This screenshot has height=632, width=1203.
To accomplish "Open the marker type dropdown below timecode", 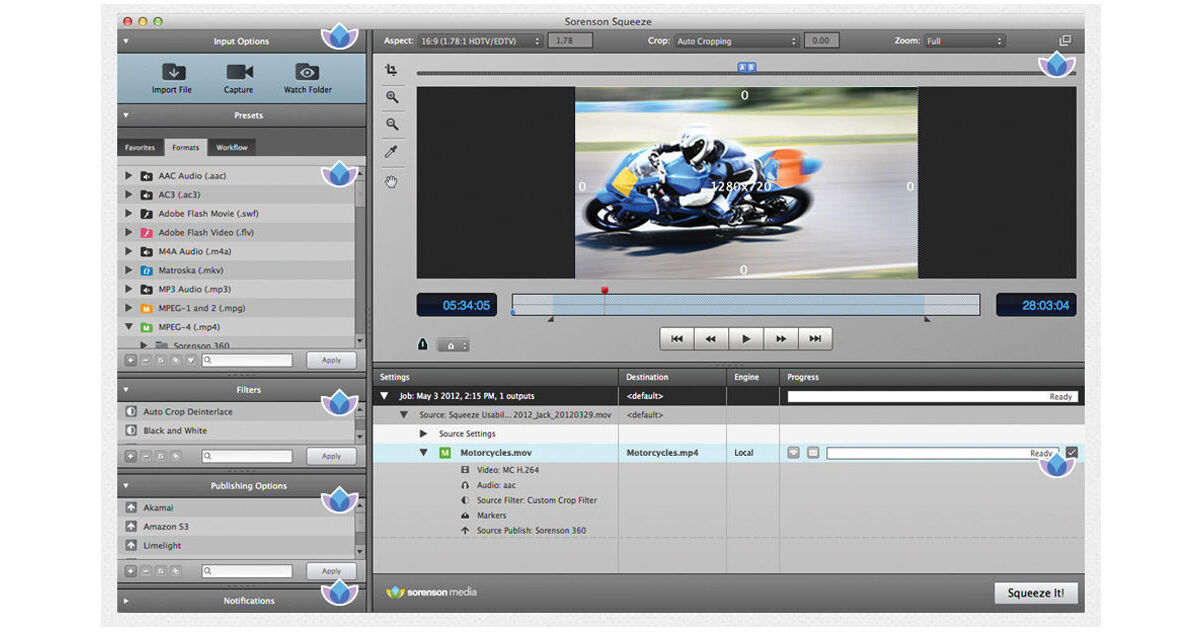I will [452, 345].
